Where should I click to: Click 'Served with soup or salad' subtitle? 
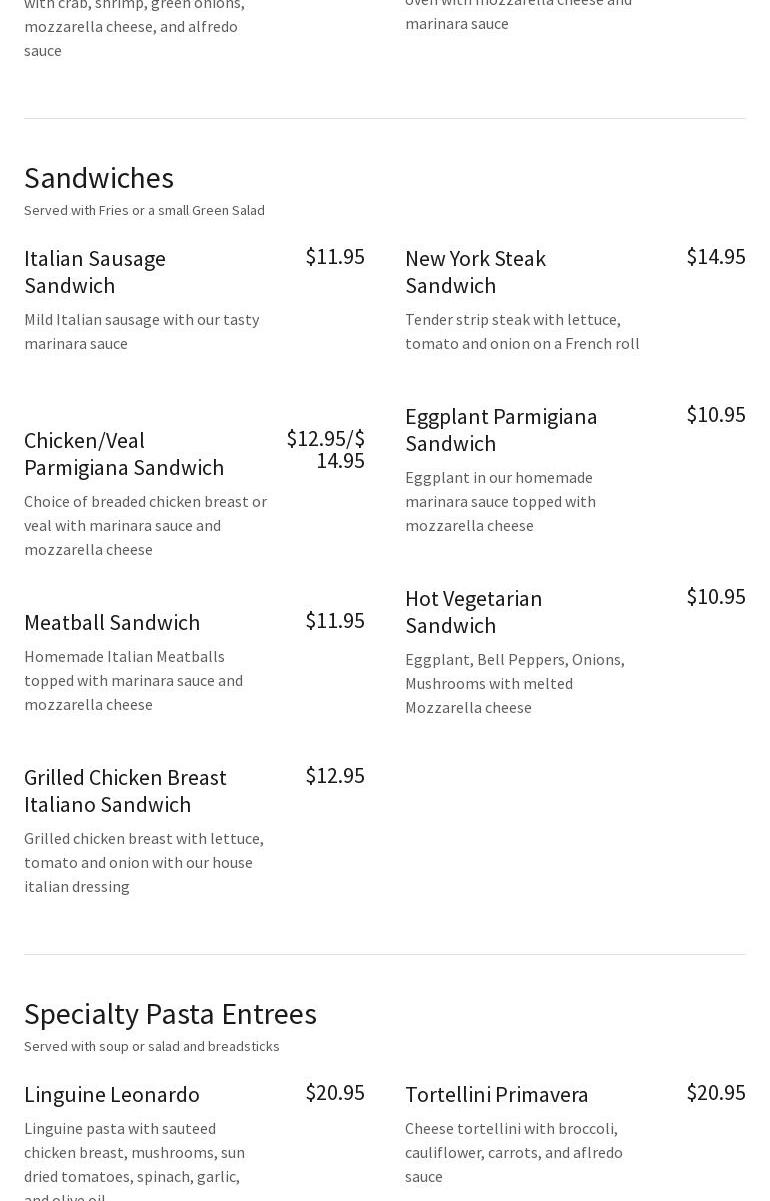[x=152, y=1046]
